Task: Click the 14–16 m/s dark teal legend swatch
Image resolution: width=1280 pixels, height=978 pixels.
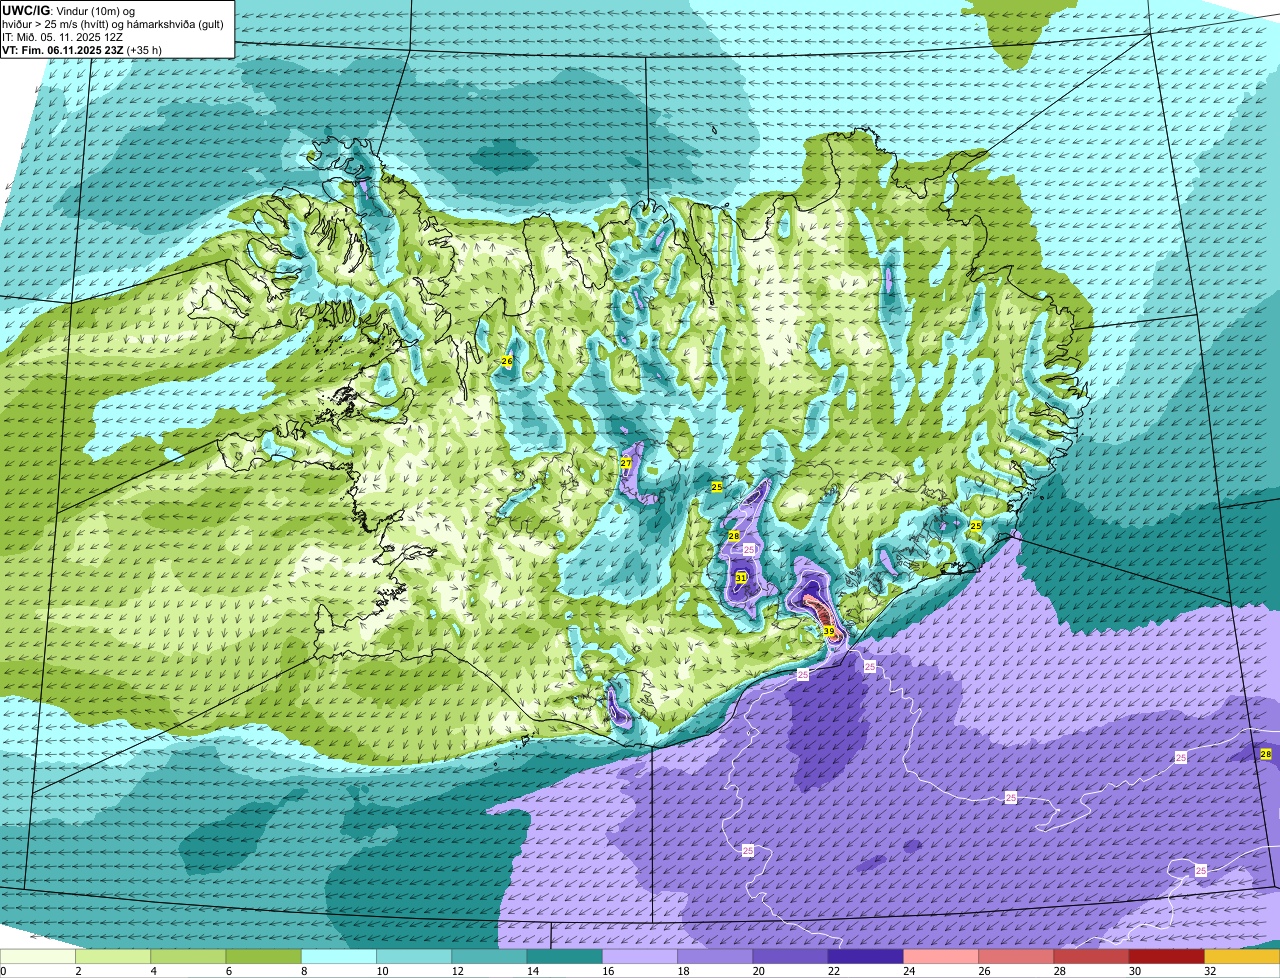Action: [564, 957]
